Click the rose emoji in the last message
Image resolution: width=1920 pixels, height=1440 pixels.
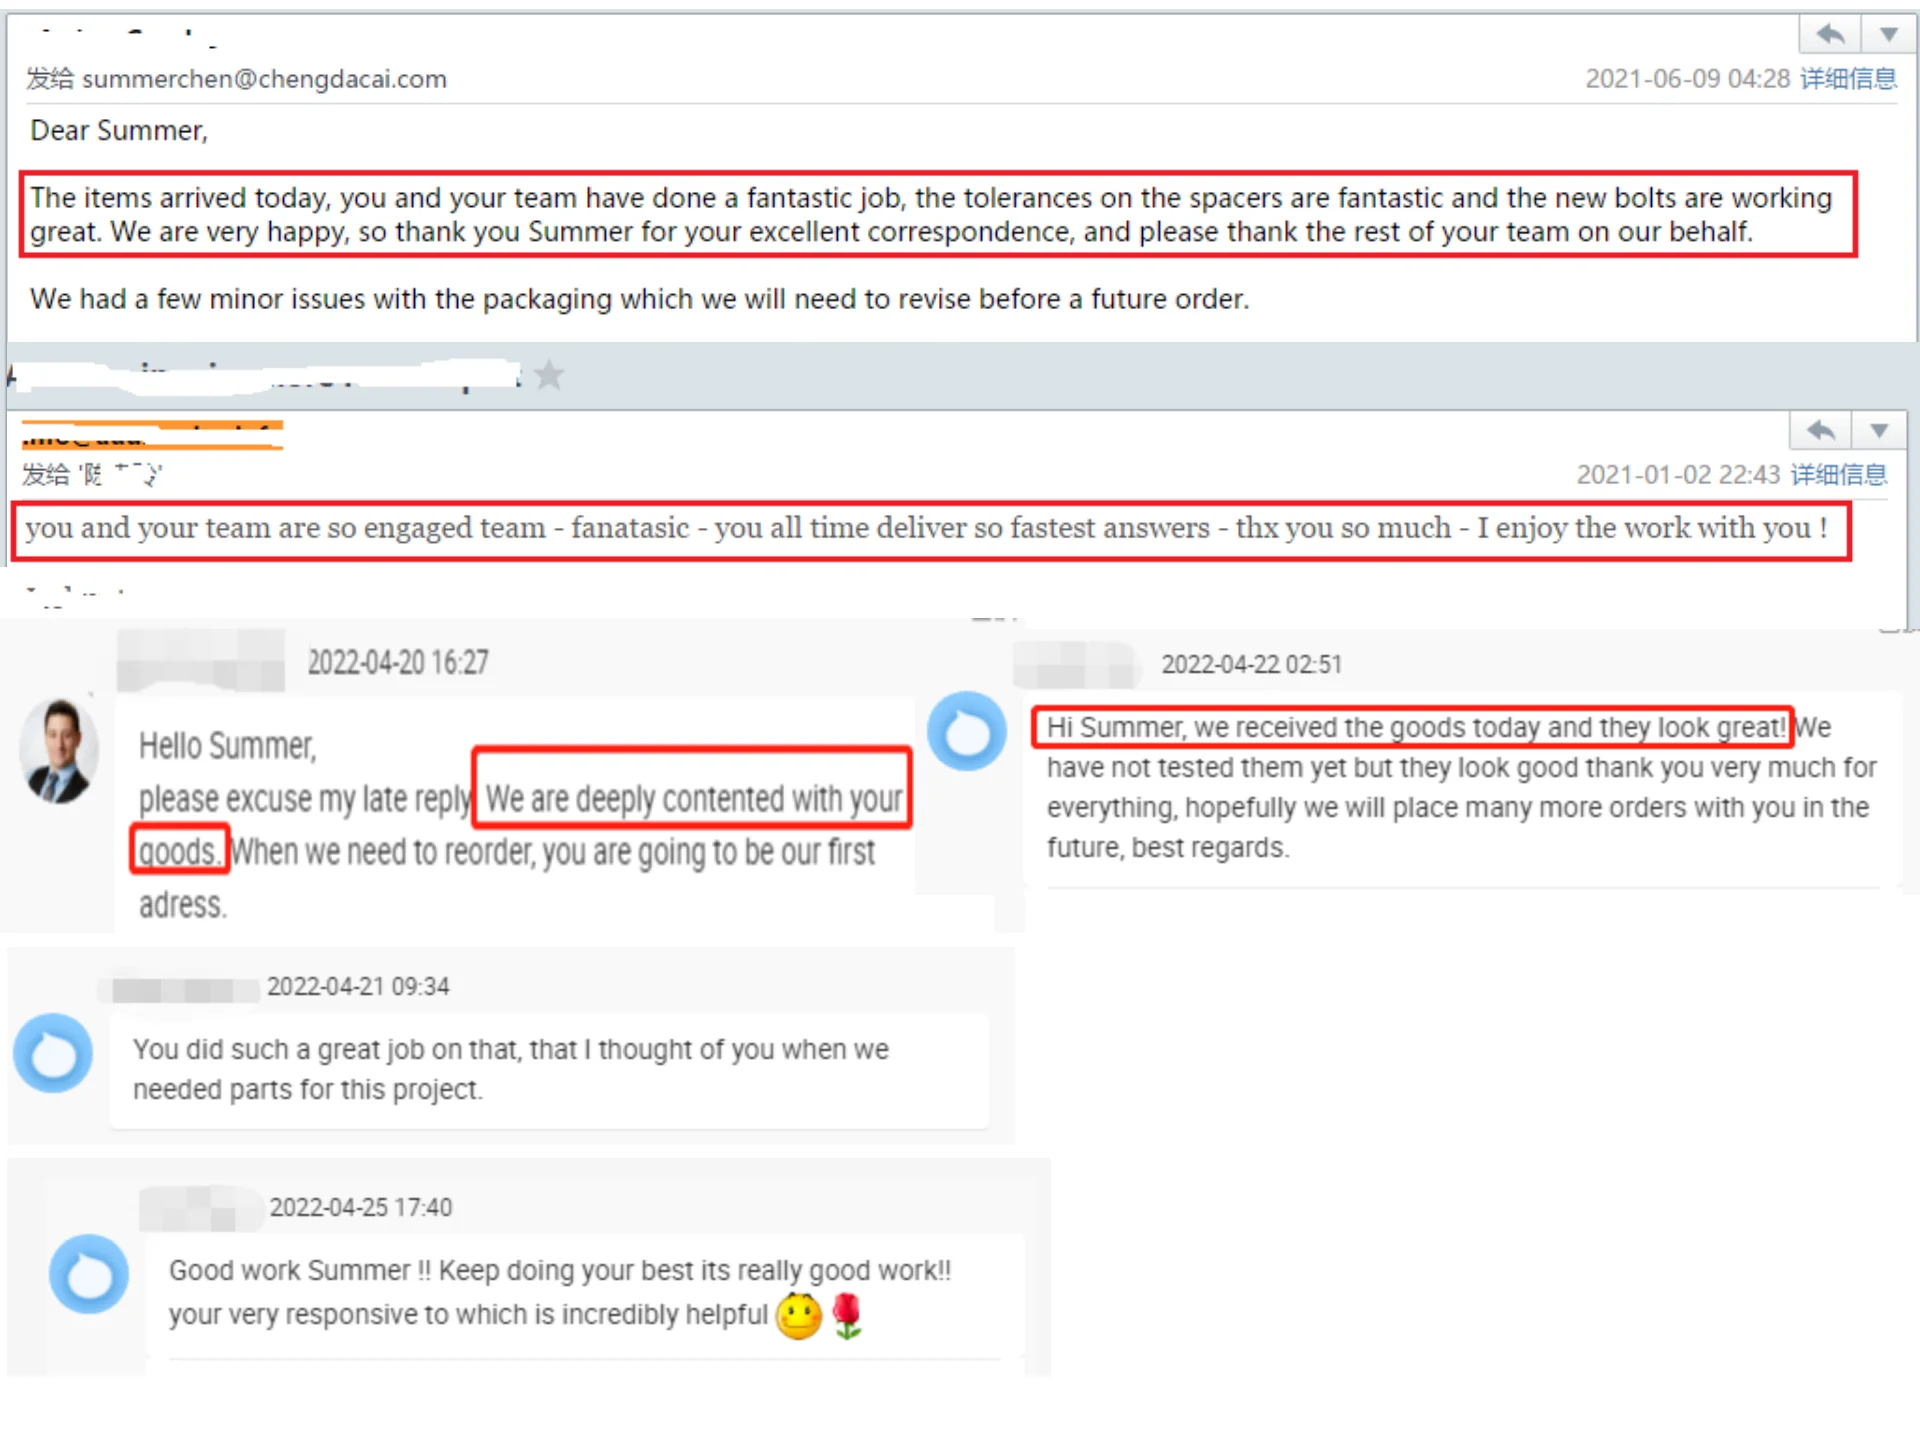[x=847, y=1316]
